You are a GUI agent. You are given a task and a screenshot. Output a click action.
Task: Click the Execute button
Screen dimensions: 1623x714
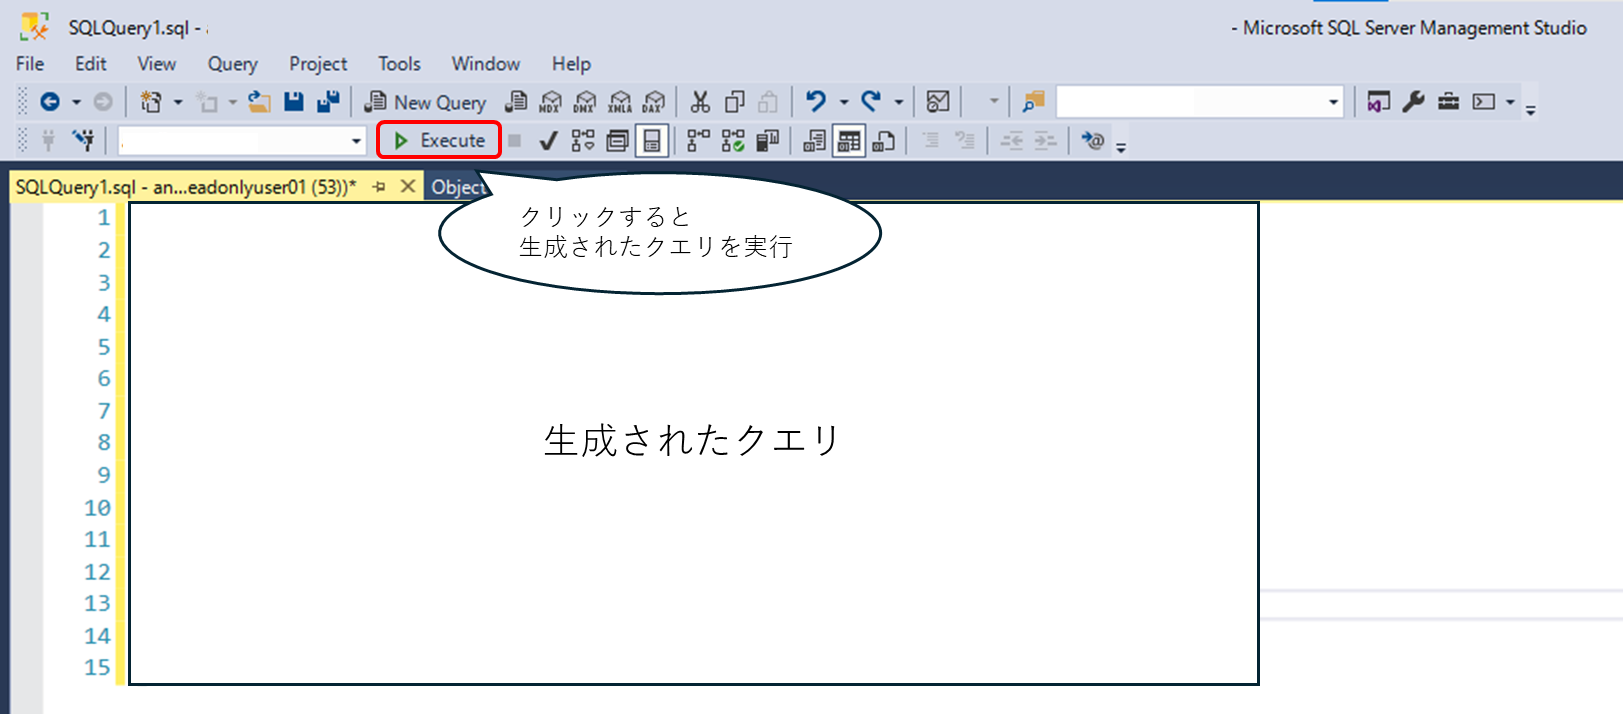click(x=439, y=140)
